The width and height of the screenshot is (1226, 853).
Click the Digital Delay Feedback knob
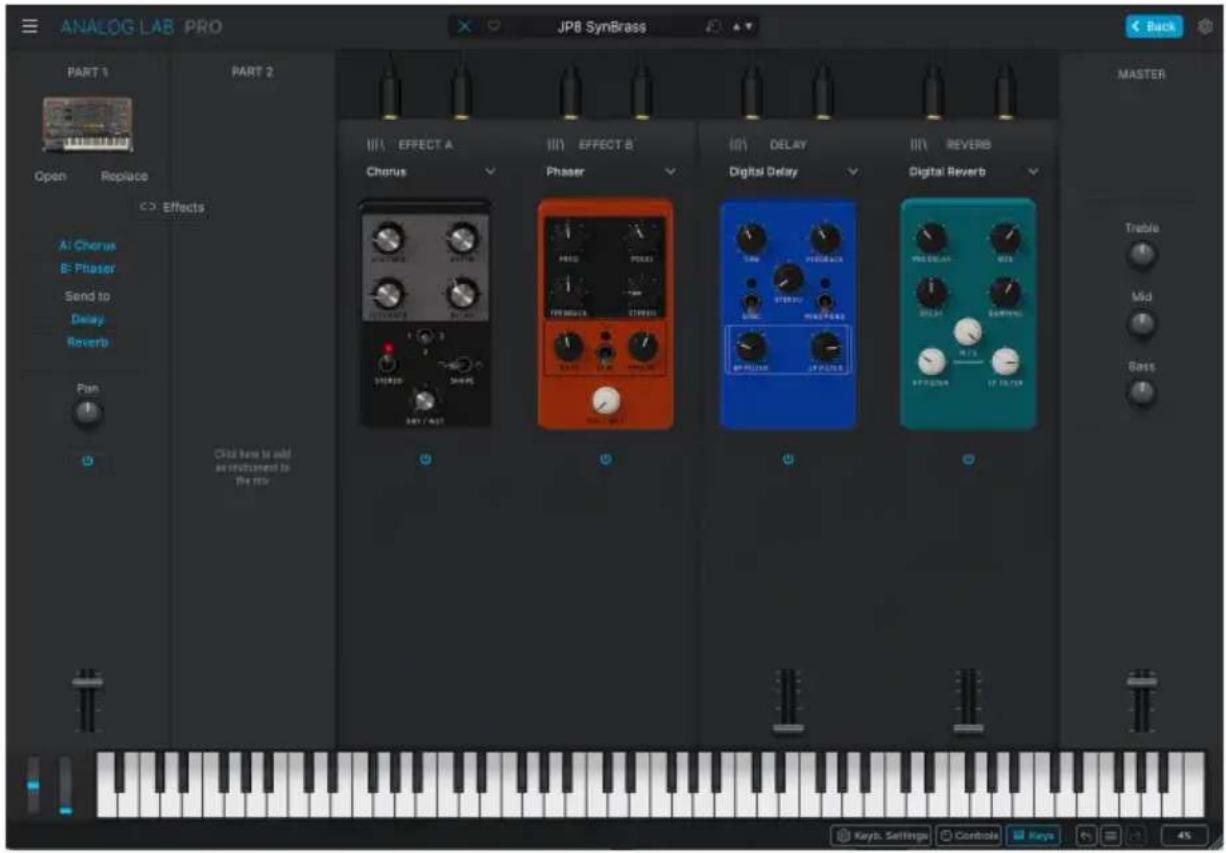(x=825, y=238)
